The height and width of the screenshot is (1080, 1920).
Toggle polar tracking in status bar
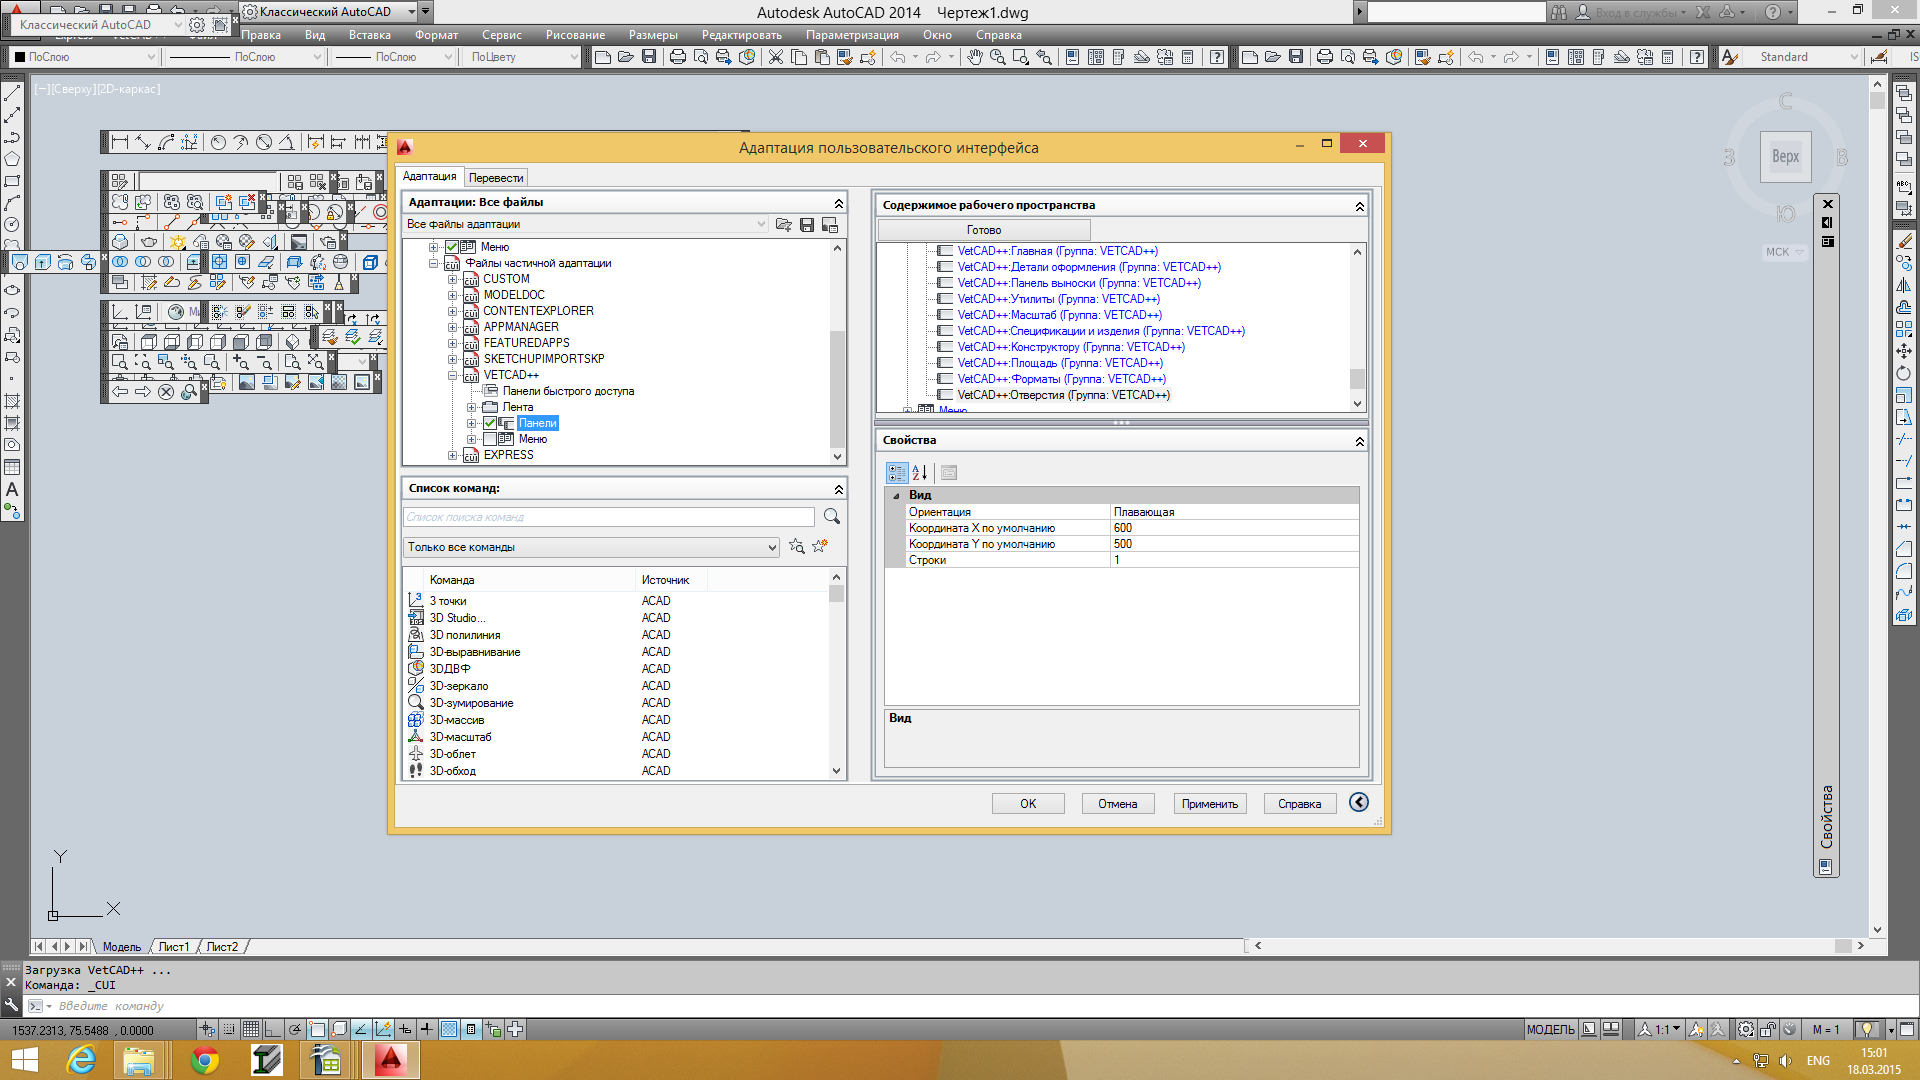pyautogui.click(x=295, y=1029)
